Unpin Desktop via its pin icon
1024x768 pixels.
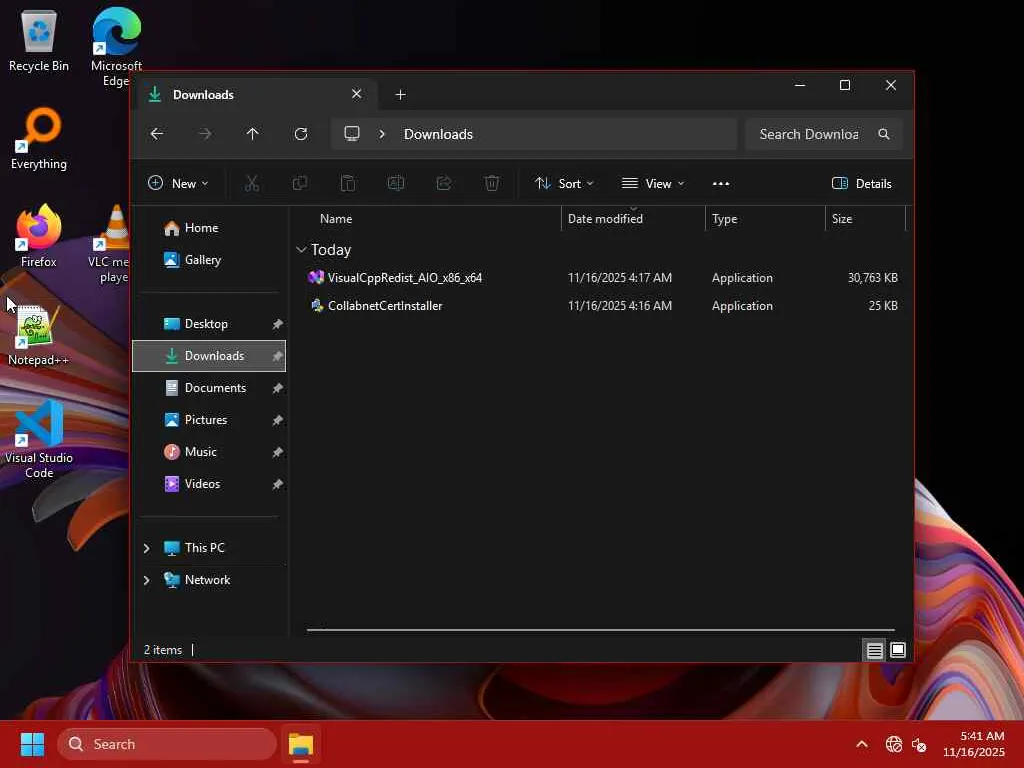[x=278, y=324]
